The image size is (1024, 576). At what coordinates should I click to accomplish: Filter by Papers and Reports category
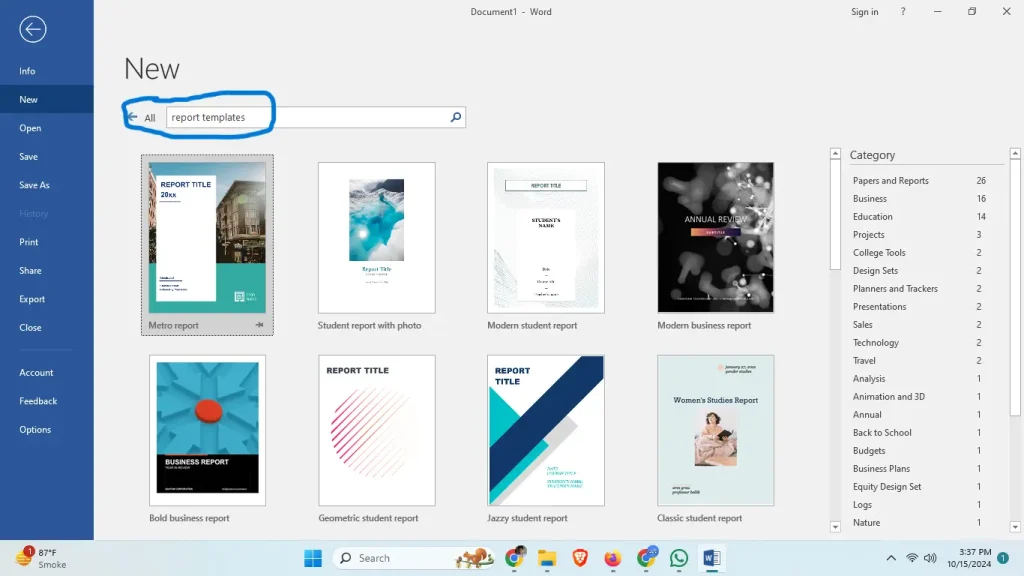(919, 180)
